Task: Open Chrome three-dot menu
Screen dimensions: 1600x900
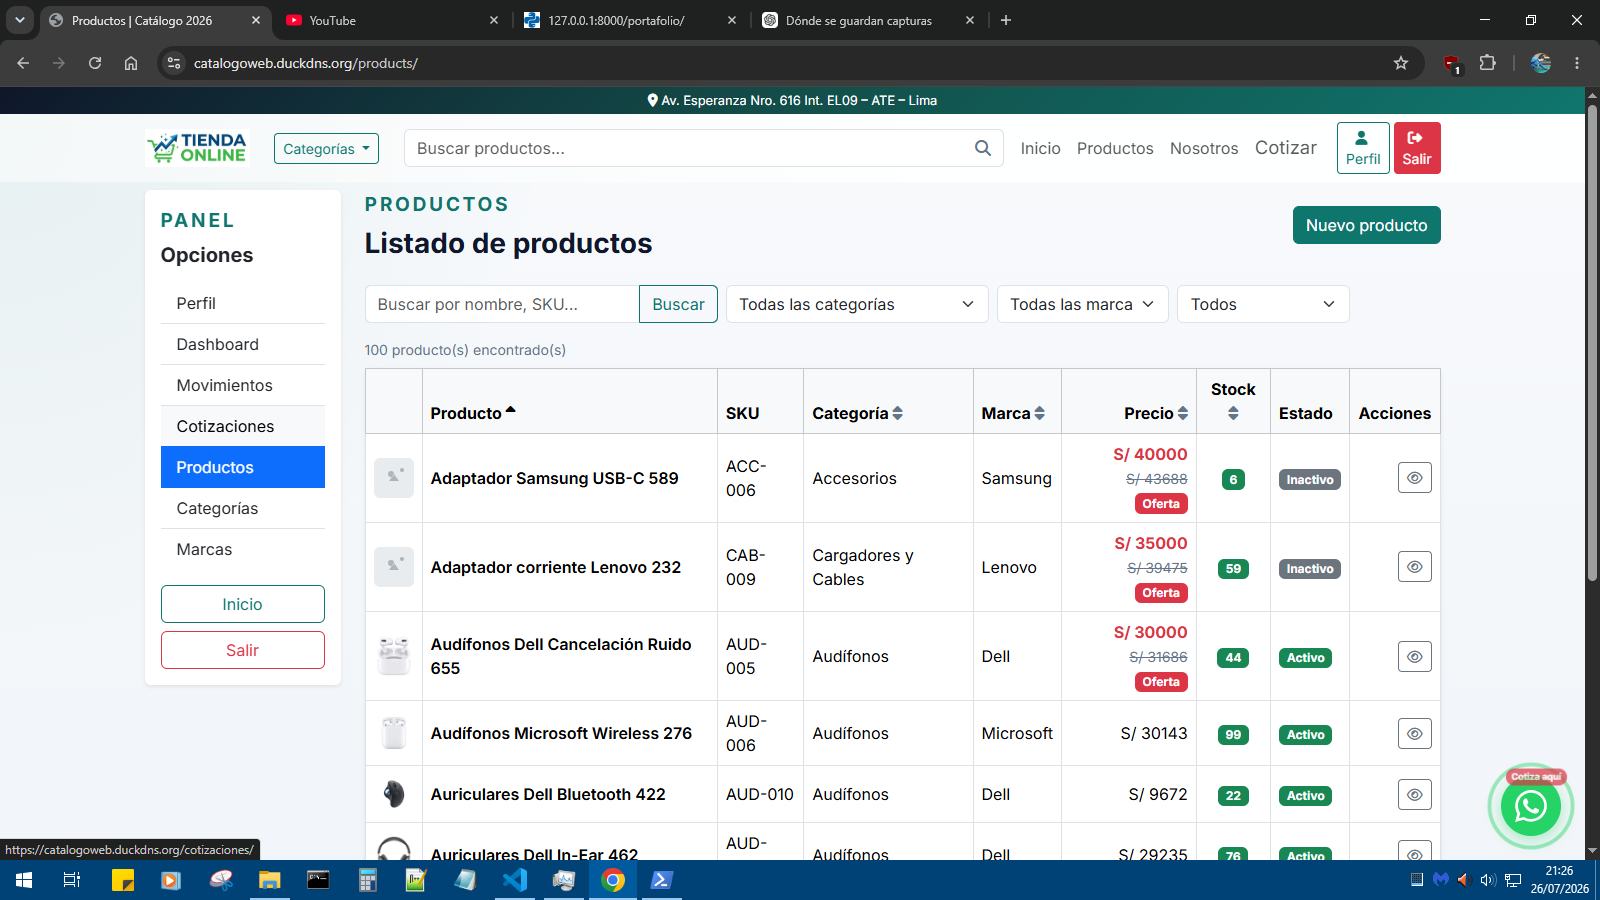Action: (1577, 63)
